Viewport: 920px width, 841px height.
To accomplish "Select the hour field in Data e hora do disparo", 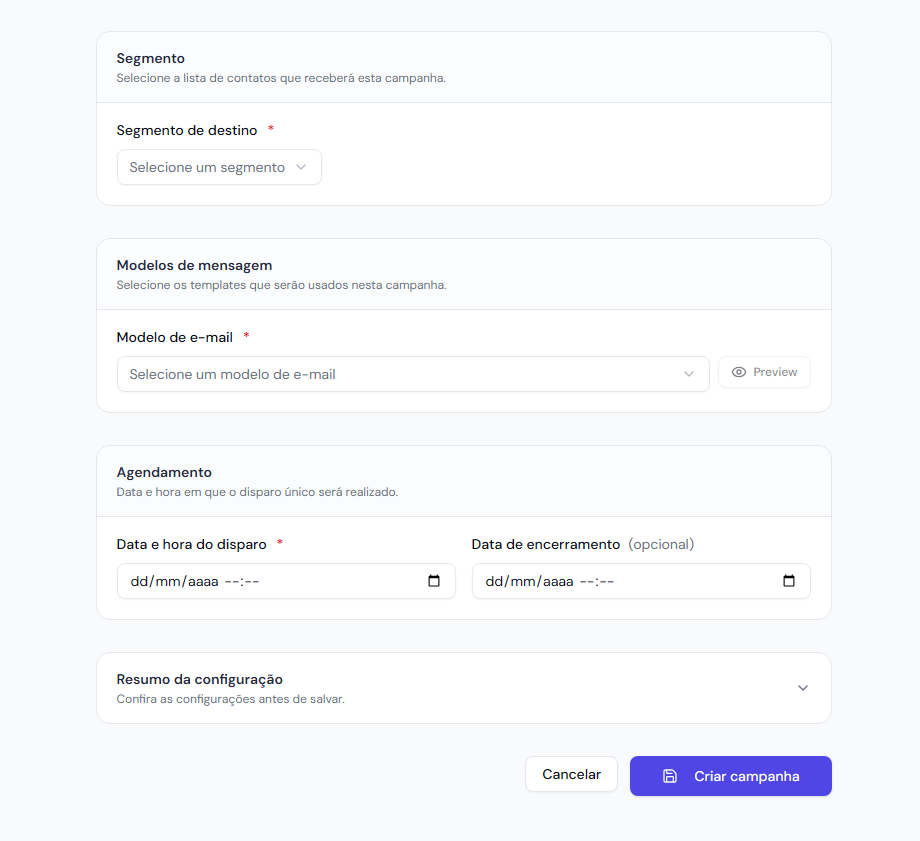I will point(231,581).
